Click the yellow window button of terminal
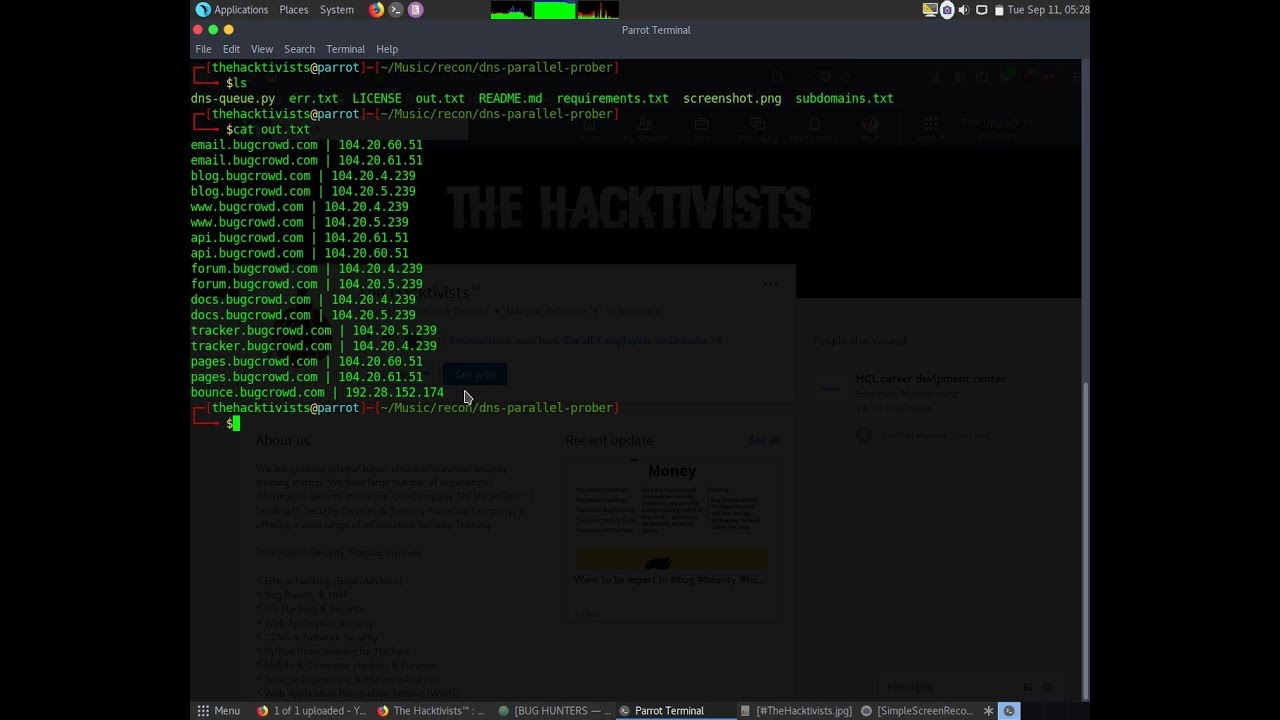1280x720 pixels. pos(229,30)
